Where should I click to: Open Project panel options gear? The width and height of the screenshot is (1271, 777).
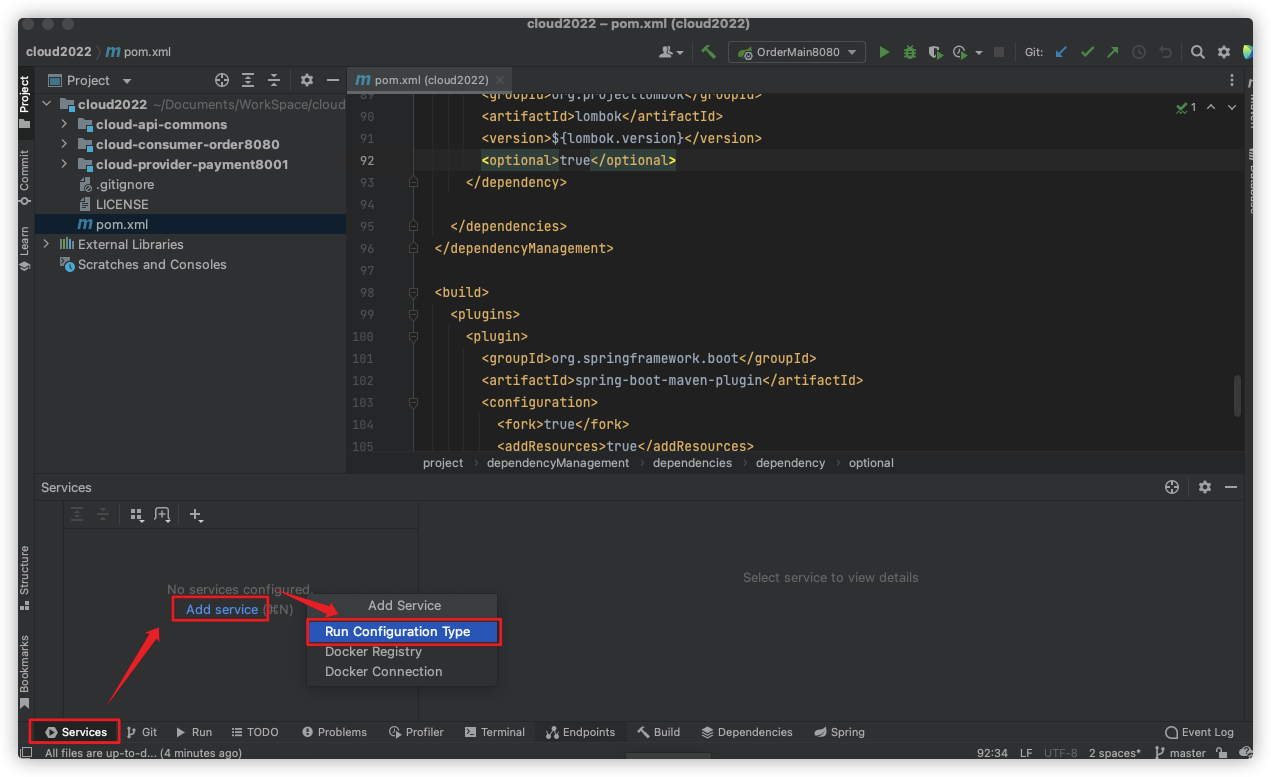pyautogui.click(x=307, y=80)
